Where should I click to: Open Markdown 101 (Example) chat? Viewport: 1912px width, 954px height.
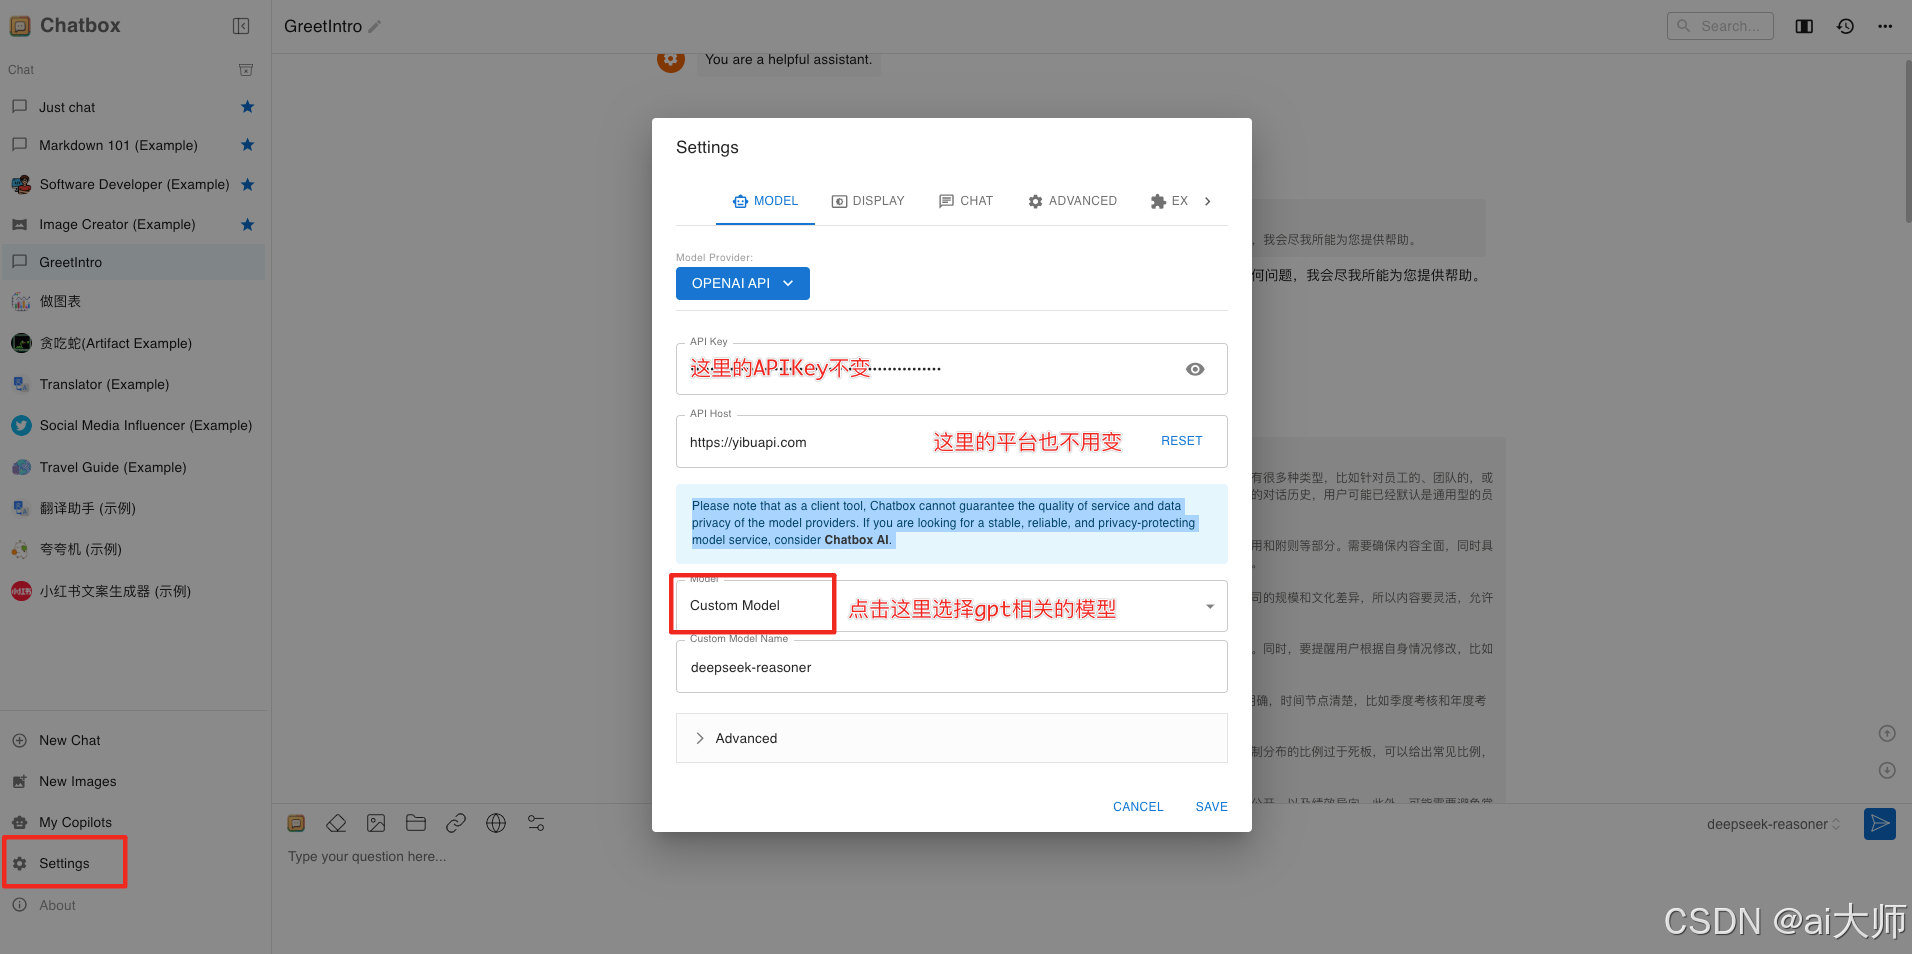133,145
